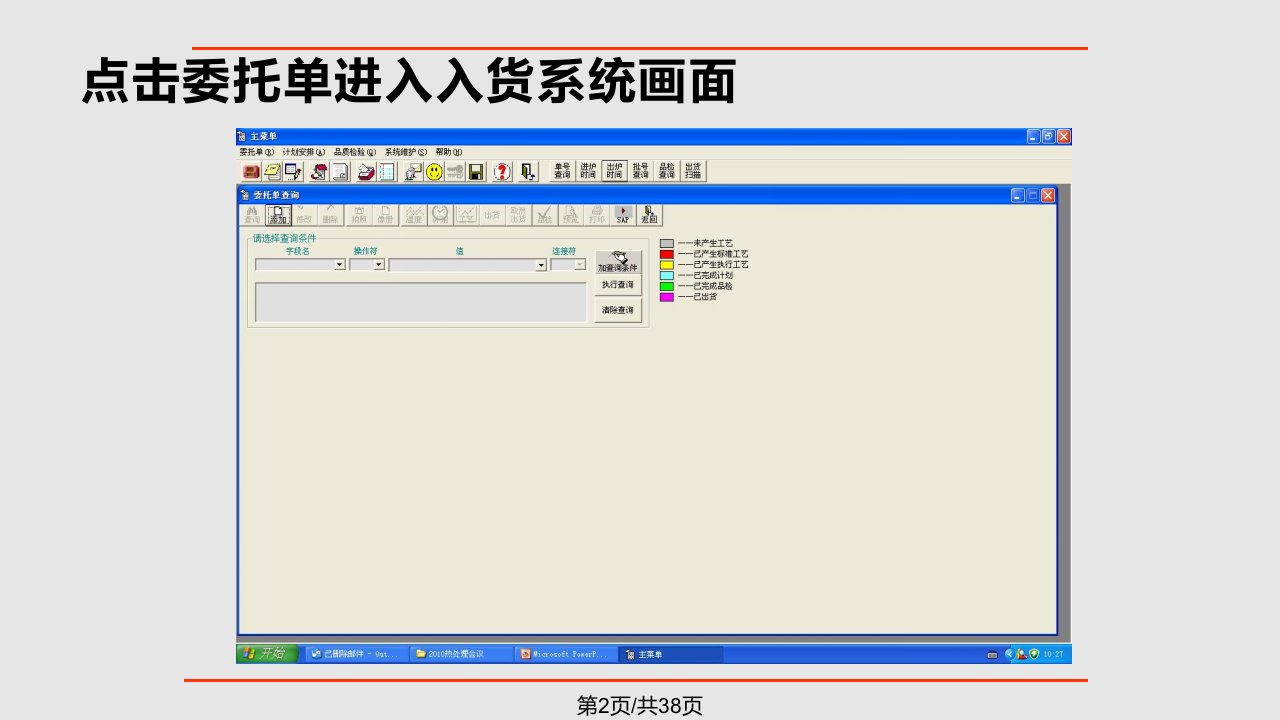Expand the 字段名 field name dropdown
Viewport: 1280px width, 720px height.
(340, 265)
